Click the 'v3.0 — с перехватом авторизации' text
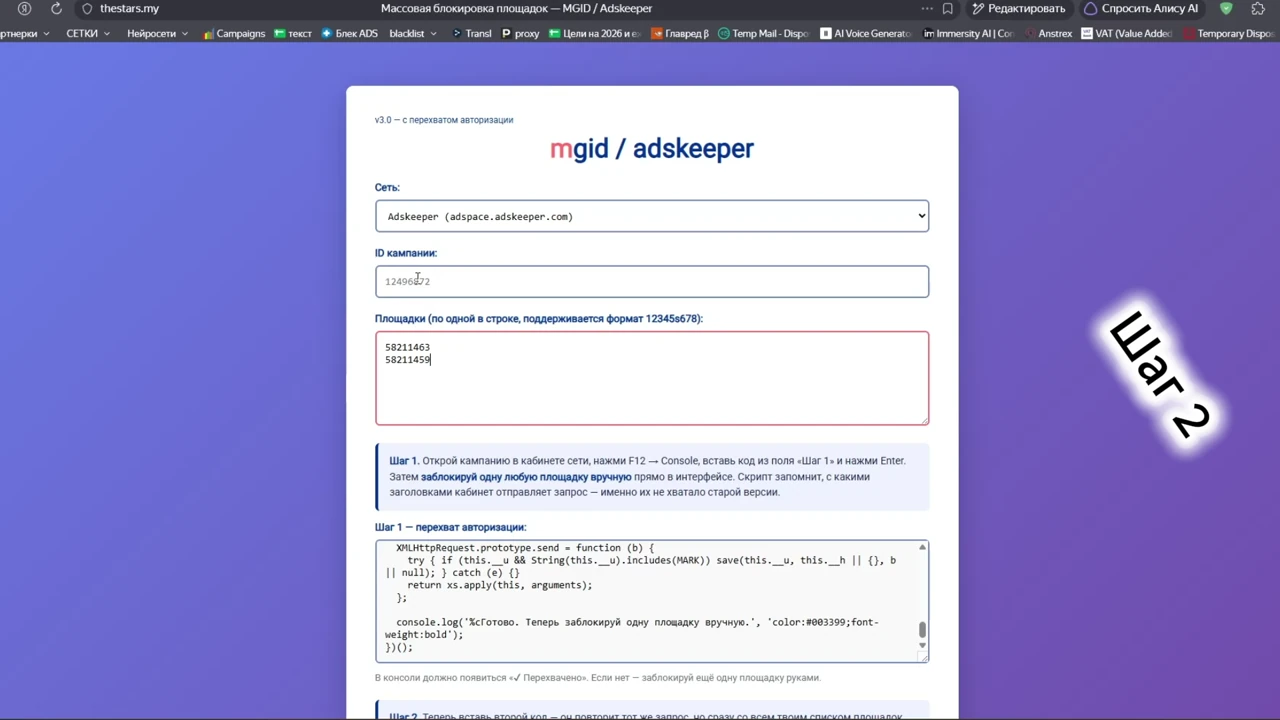This screenshot has height=720, width=1280. click(x=444, y=120)
